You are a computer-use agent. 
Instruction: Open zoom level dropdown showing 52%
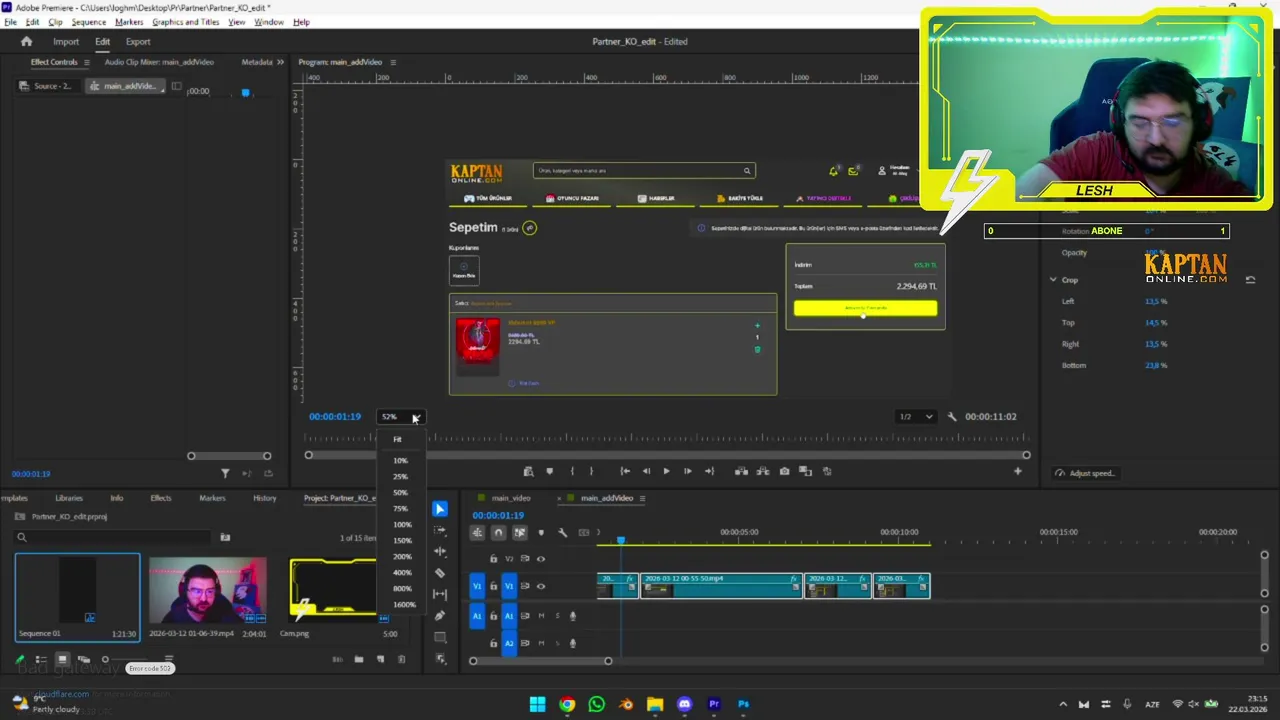tap(402, 416)
